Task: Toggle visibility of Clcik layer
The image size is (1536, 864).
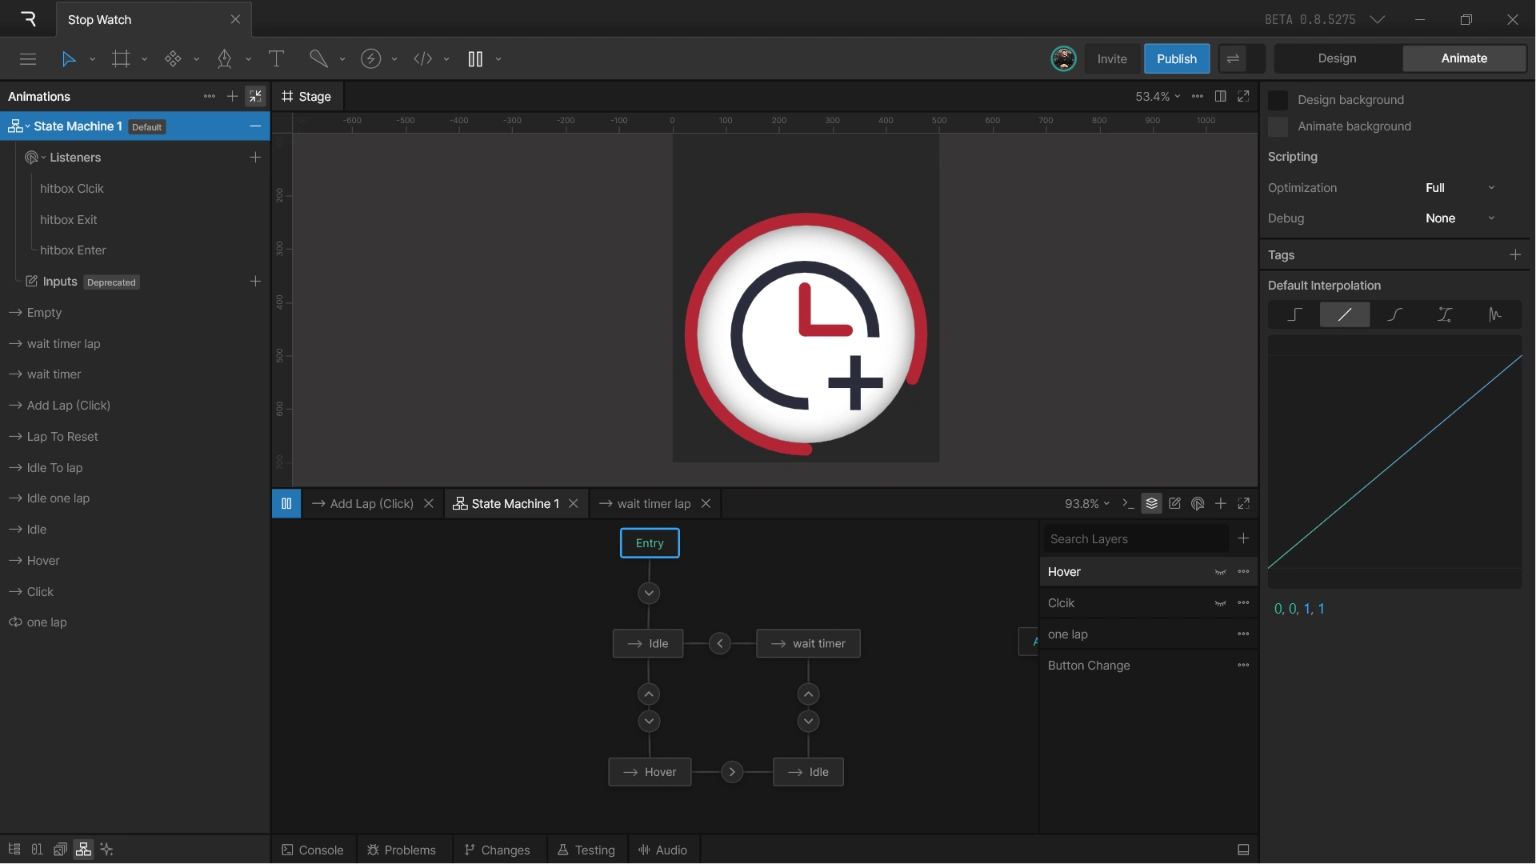Action: click(1220, 603)
